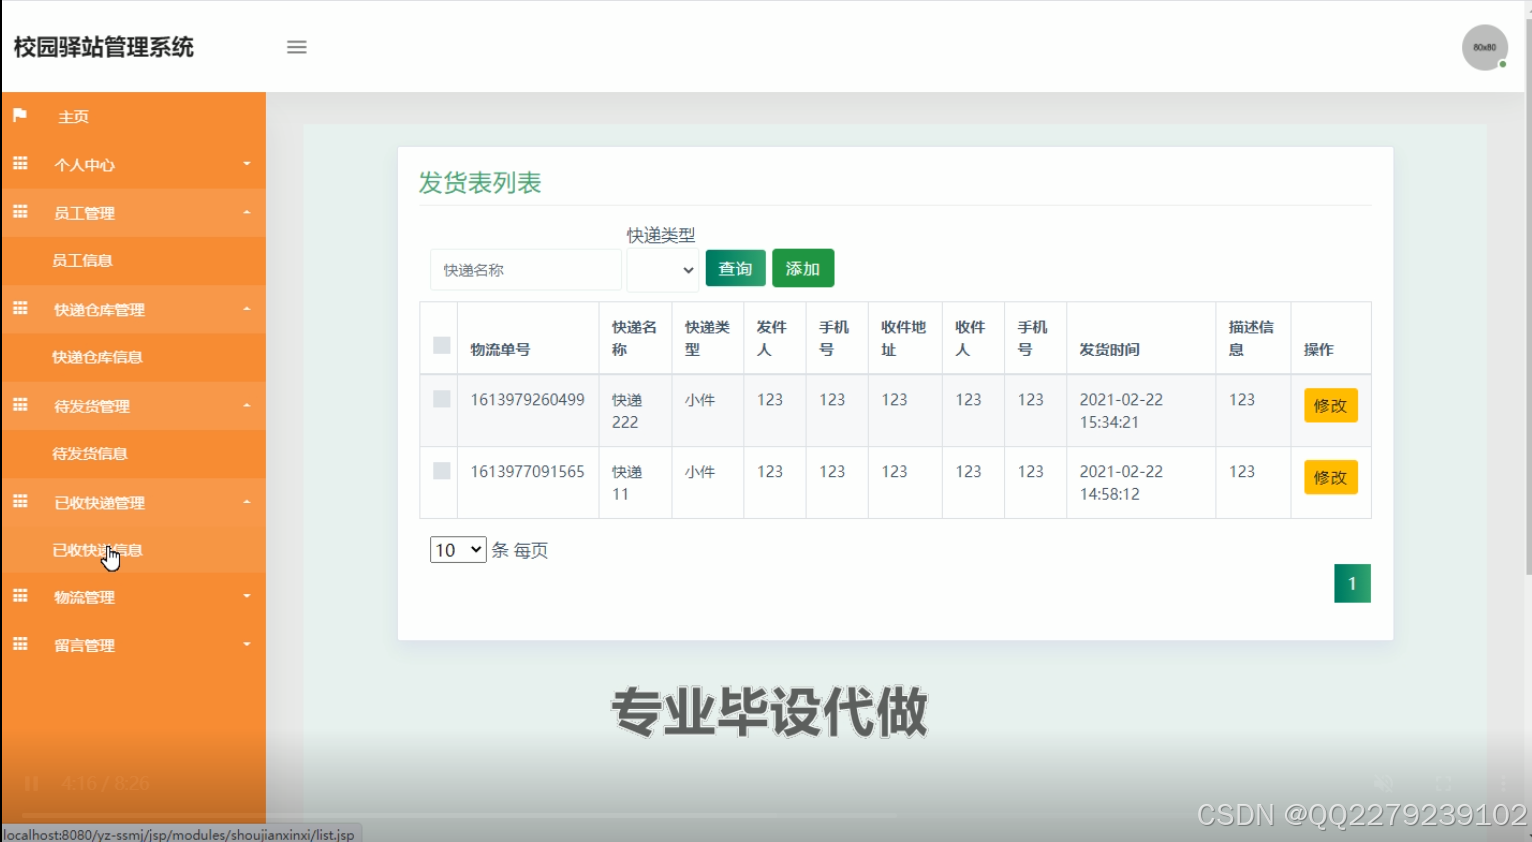Click the grid icon next to 物流管理
Screen dimensions: 1532x842
[19, 595]
